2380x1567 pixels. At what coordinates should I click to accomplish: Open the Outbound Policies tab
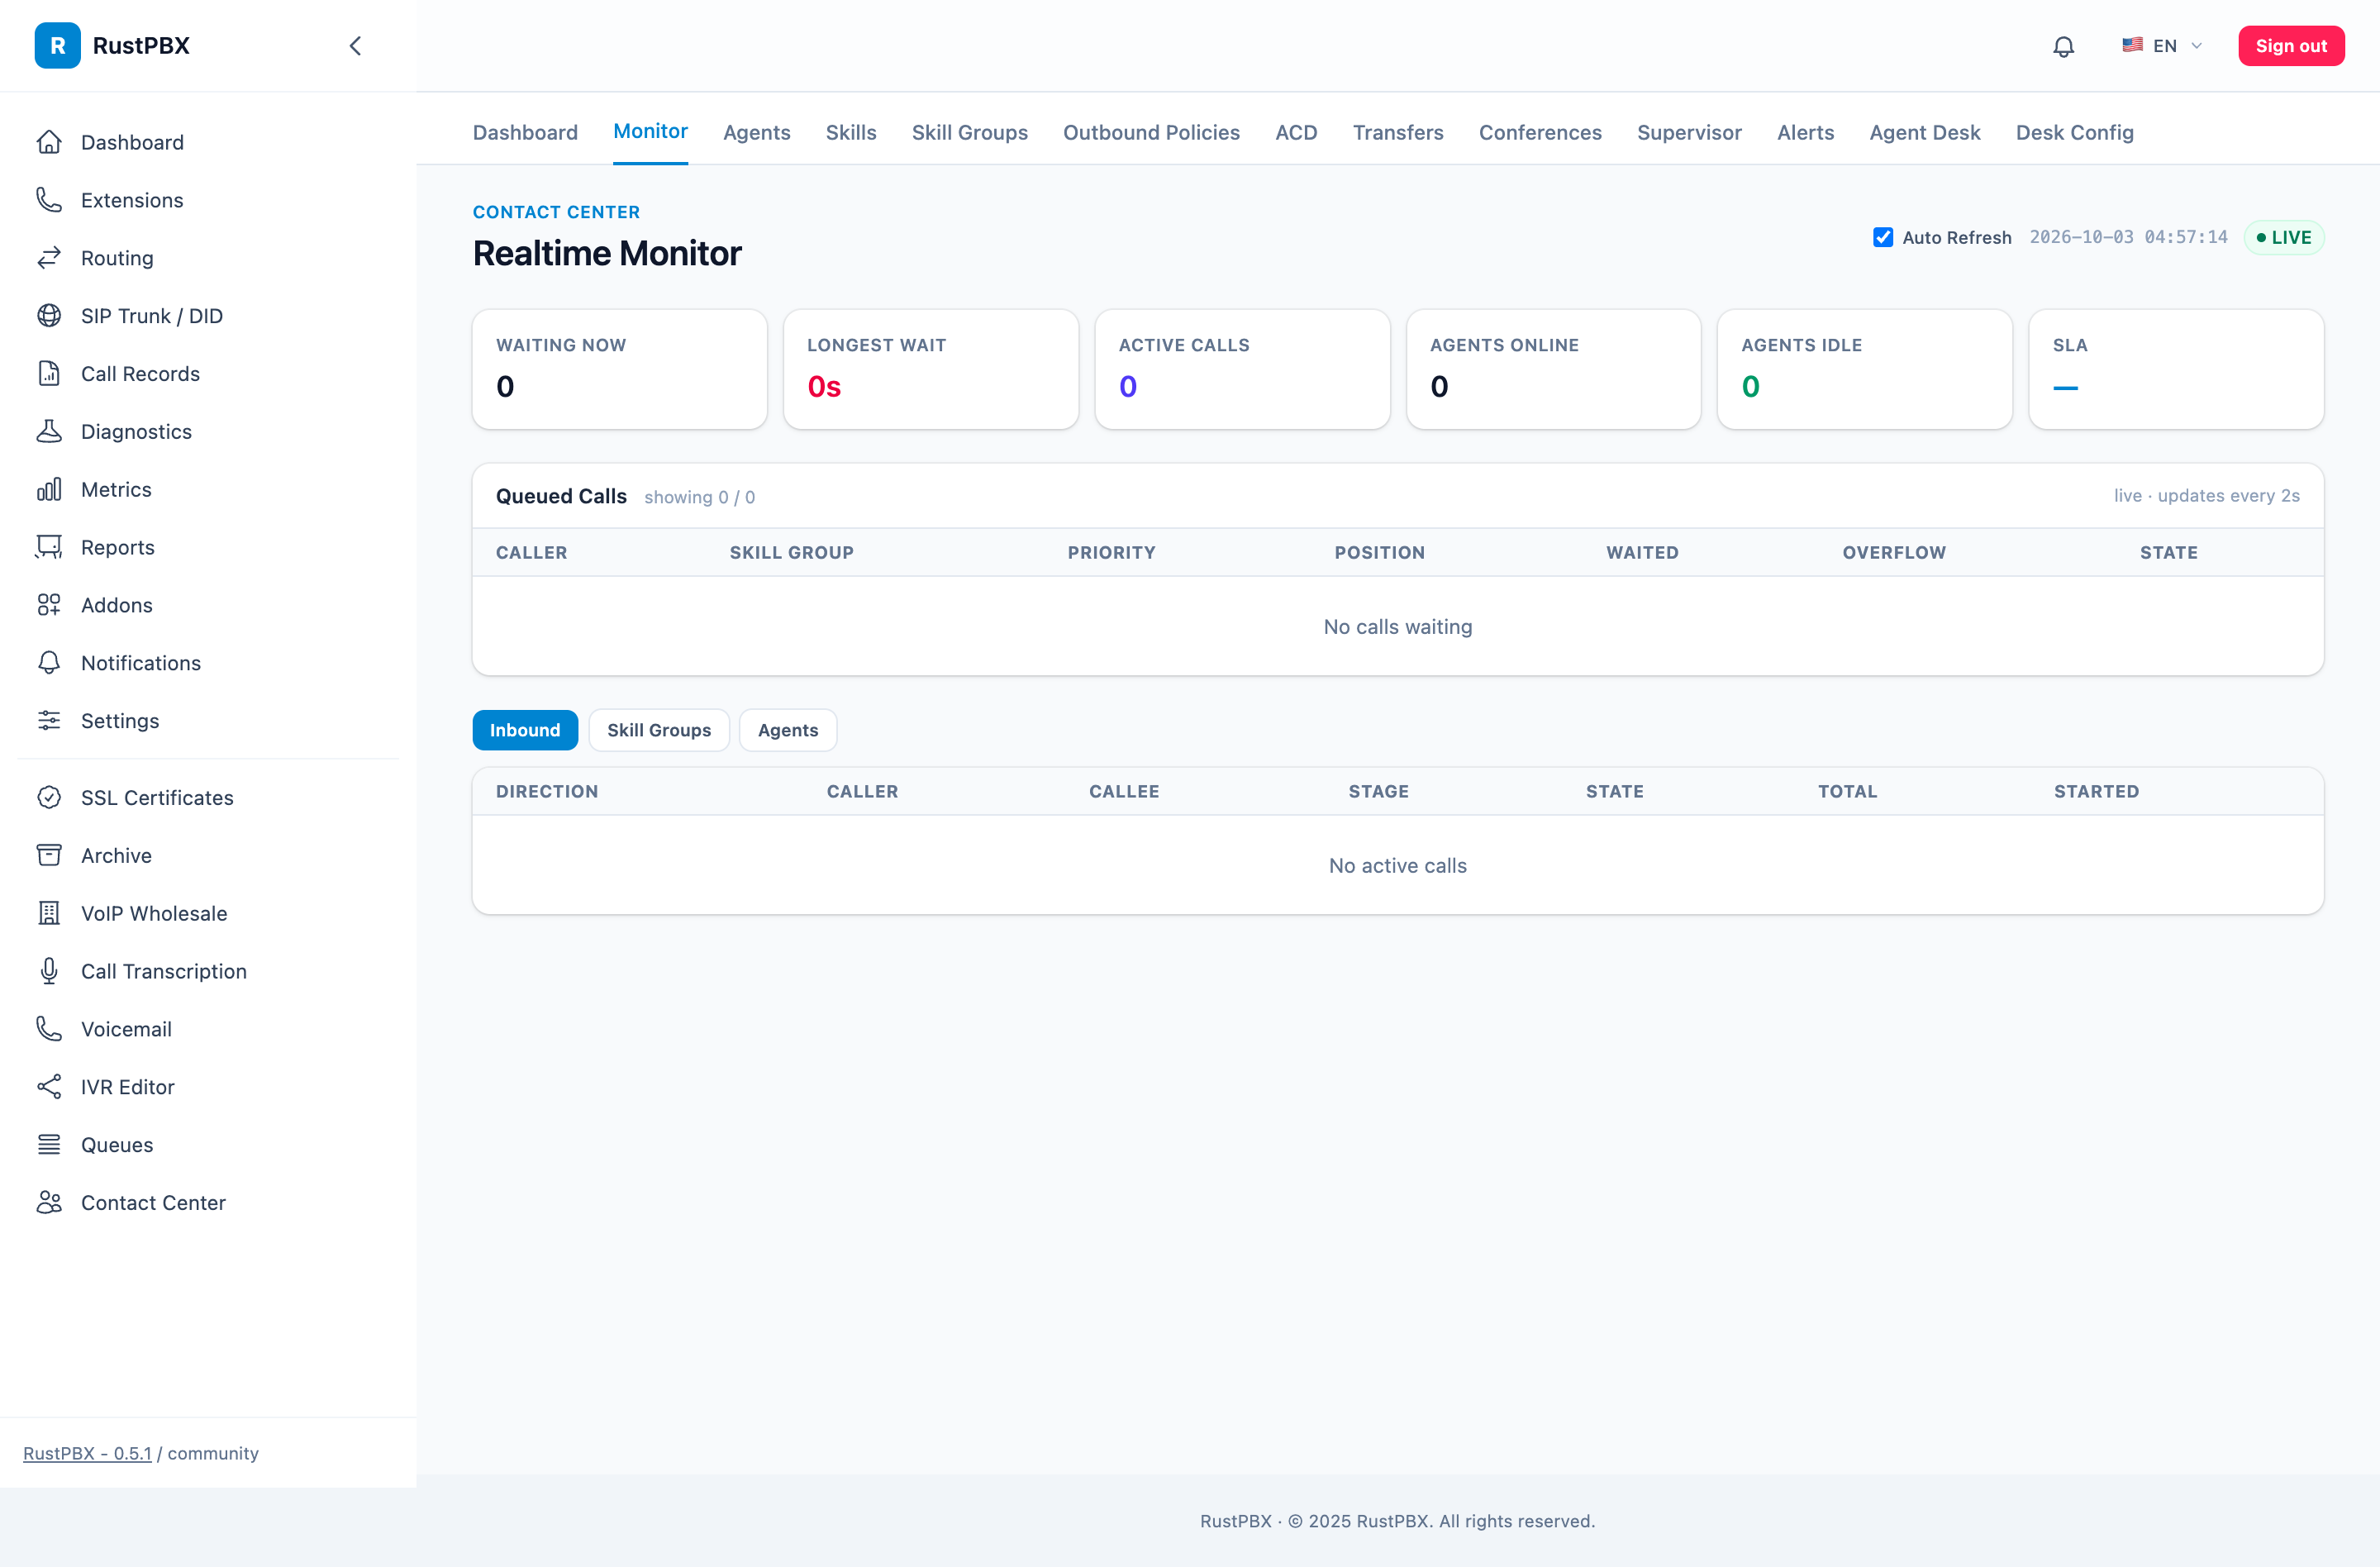point(1151,132)
